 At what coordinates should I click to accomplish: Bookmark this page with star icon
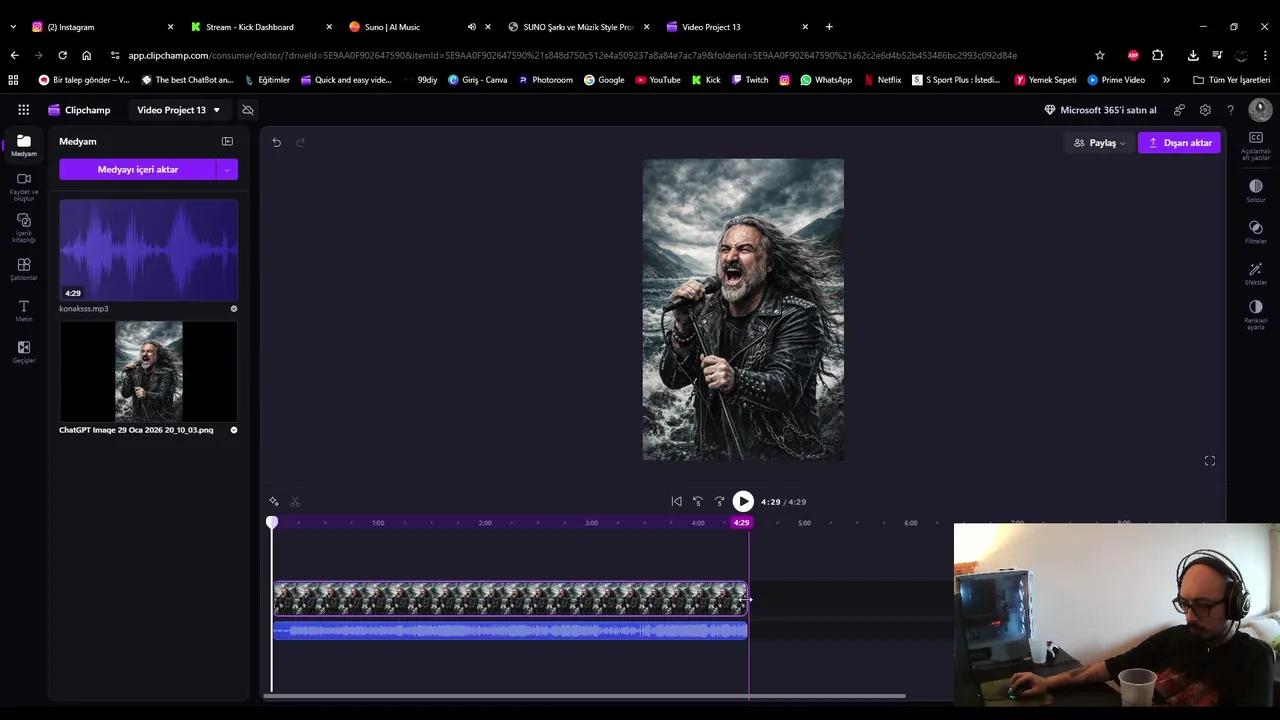pos(1100,55)
